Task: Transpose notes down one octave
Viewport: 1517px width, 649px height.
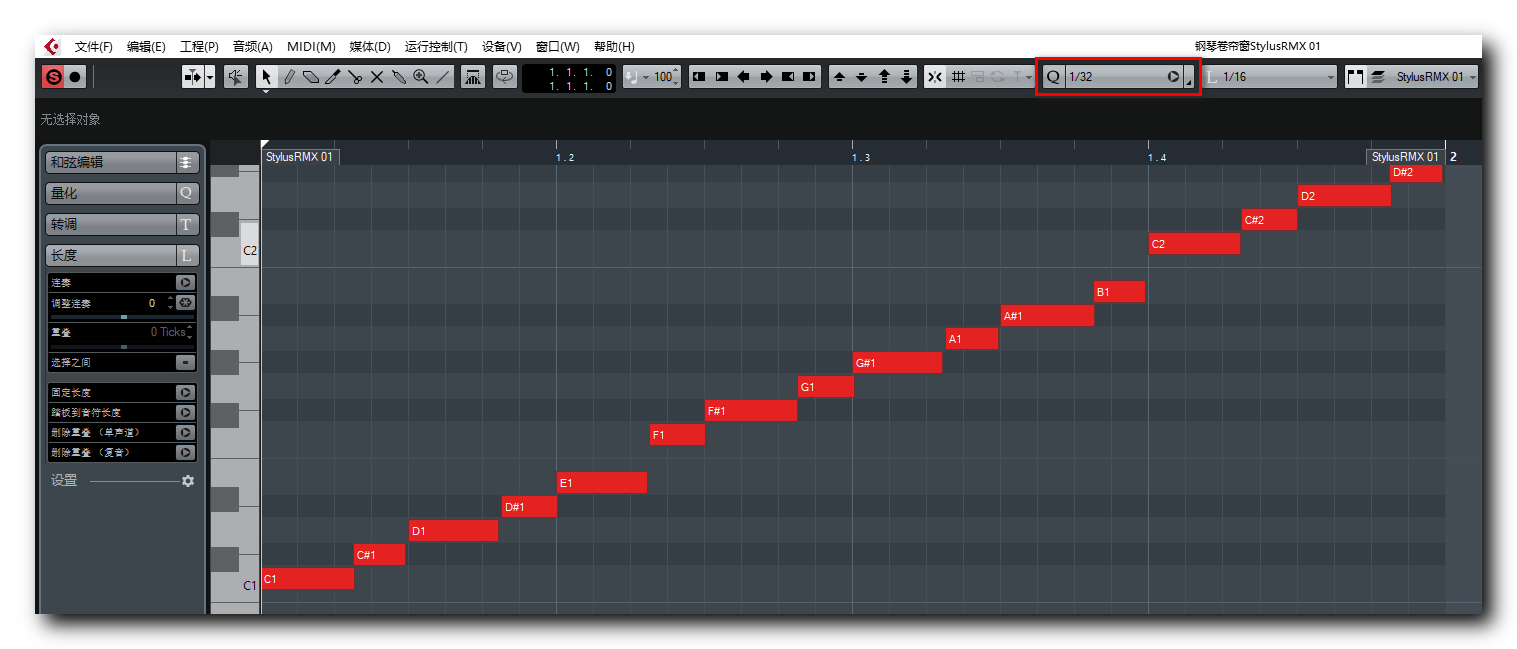Action: coord(906,76)
